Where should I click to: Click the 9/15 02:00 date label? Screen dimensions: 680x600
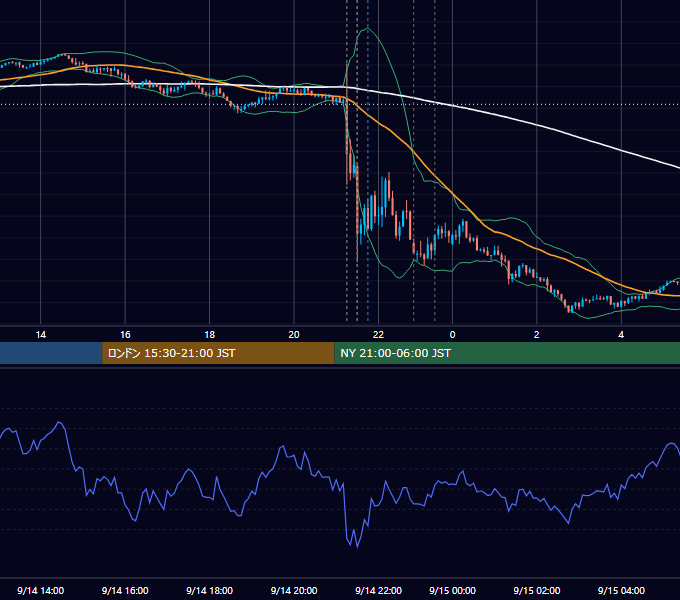[x=536, y=590]
